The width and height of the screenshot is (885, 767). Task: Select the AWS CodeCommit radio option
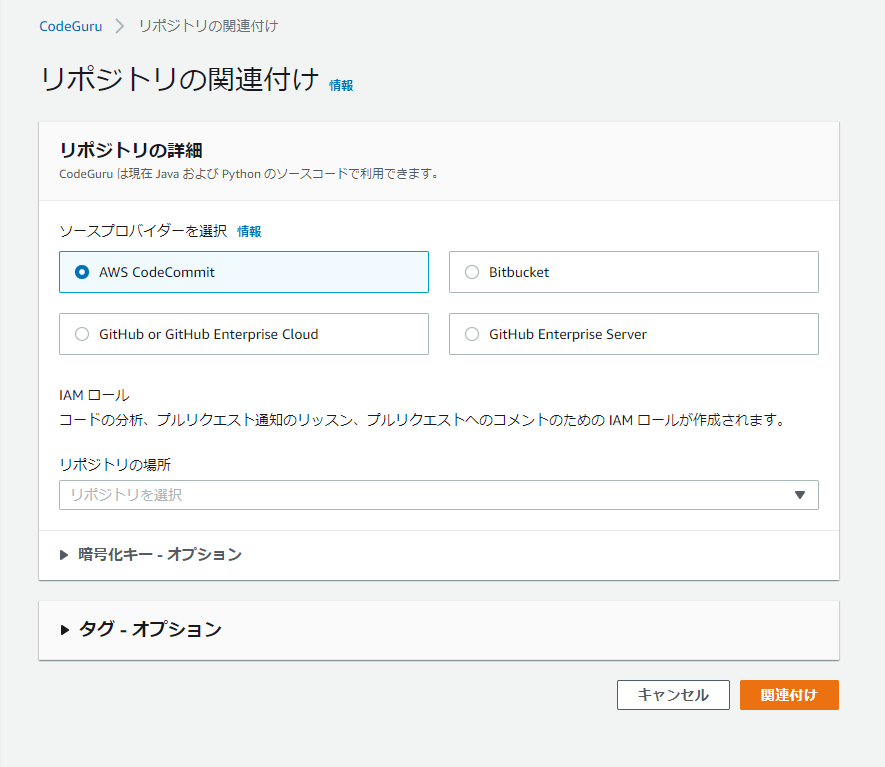[244, 272]
